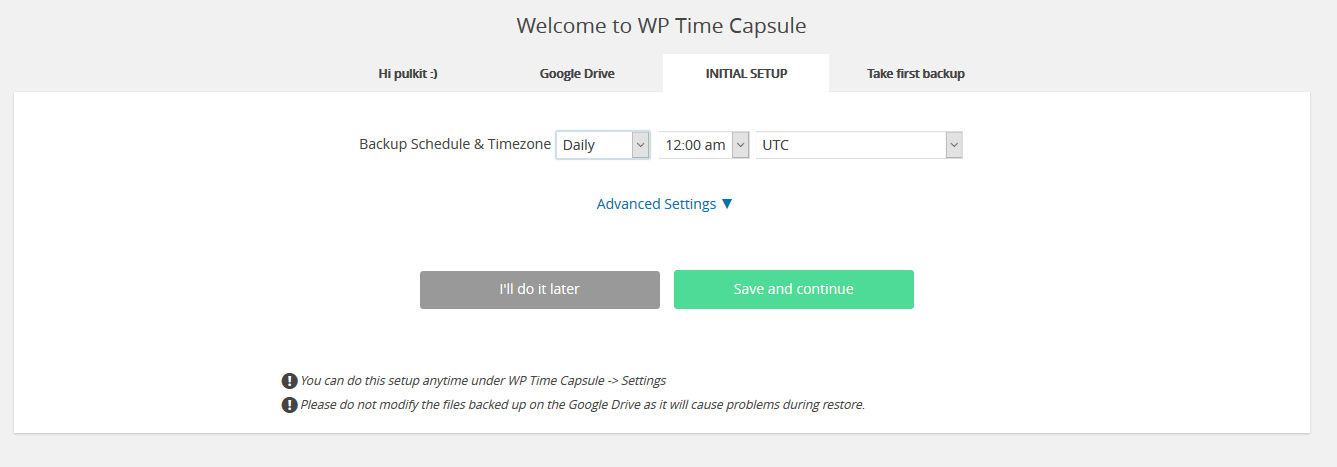
Task: Click the warning about modifying Google Drive files
Action: click(x=582, y=405)
